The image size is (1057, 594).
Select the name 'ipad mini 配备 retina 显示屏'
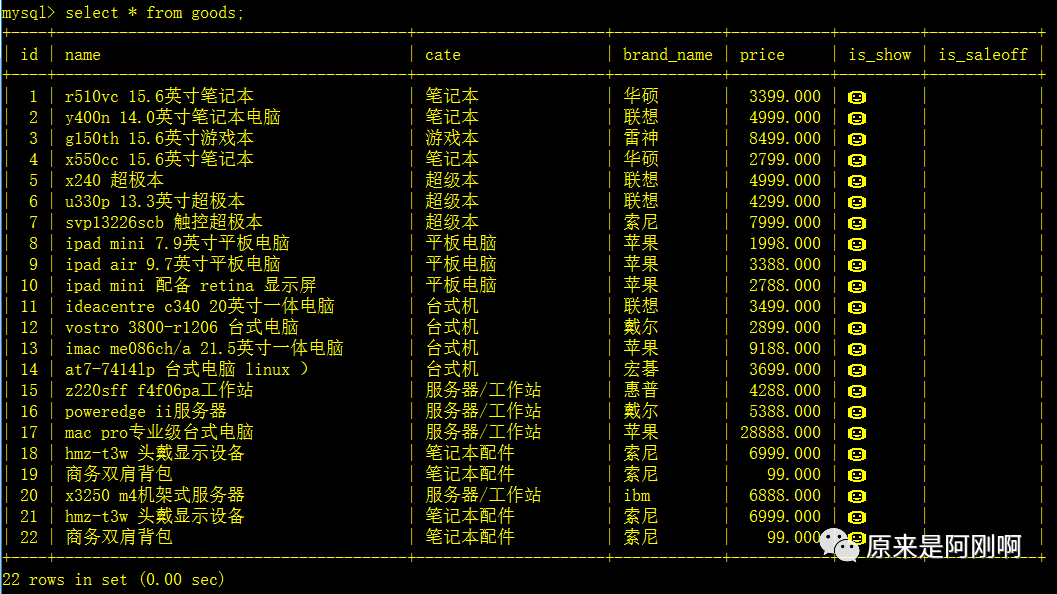click(x=191, y=285)
